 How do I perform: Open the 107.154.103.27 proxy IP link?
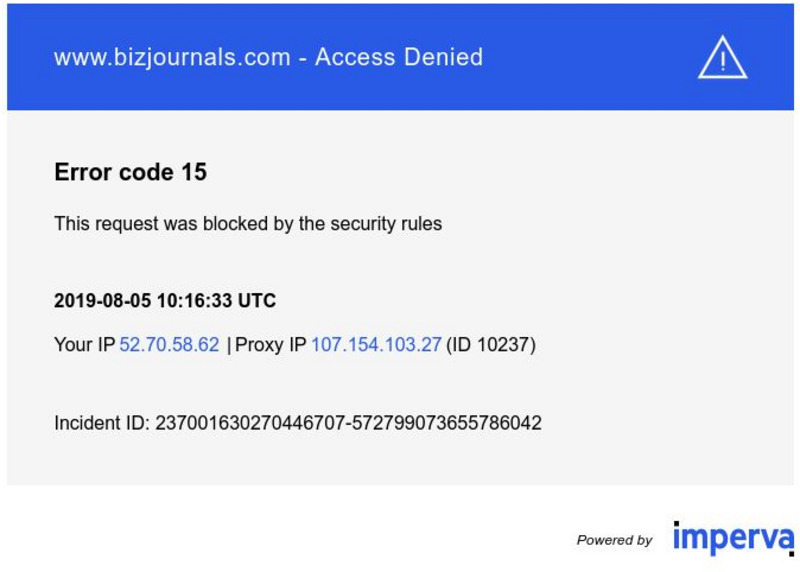pyautogui.click(x=376, y=345)
